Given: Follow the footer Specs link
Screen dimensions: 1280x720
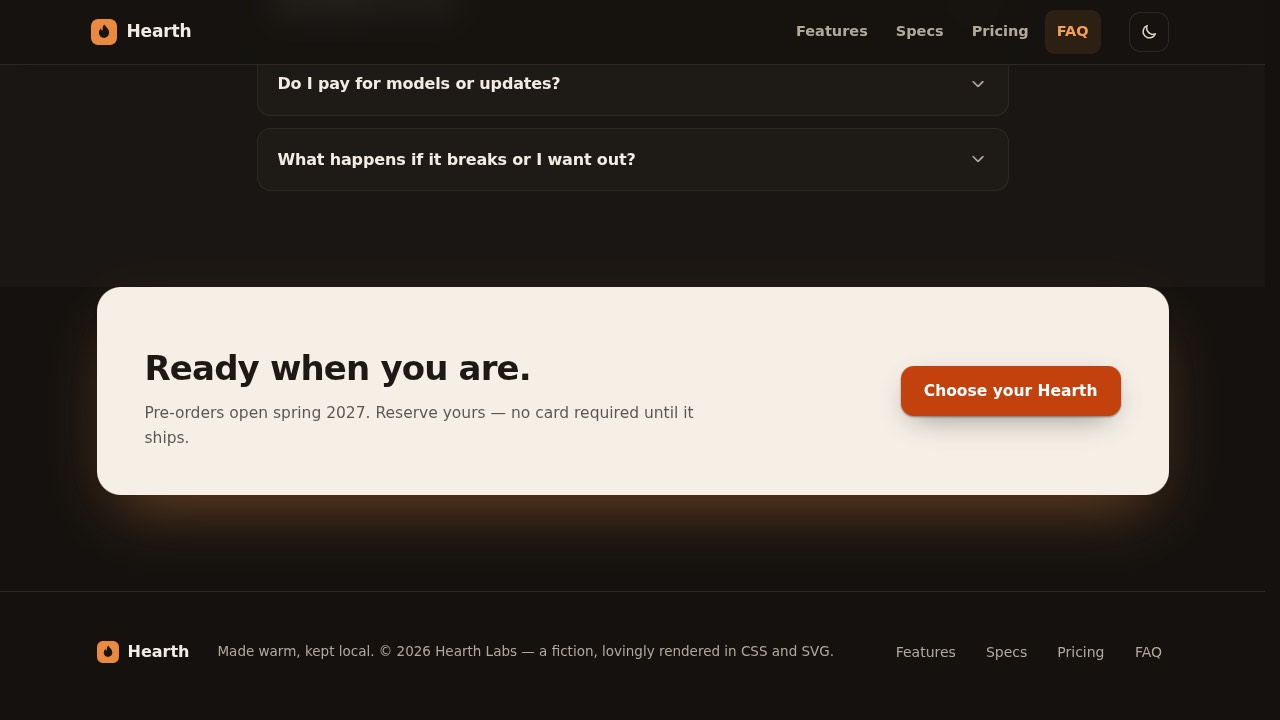Looking at the screenshot, I should [x=1006, y=652].
